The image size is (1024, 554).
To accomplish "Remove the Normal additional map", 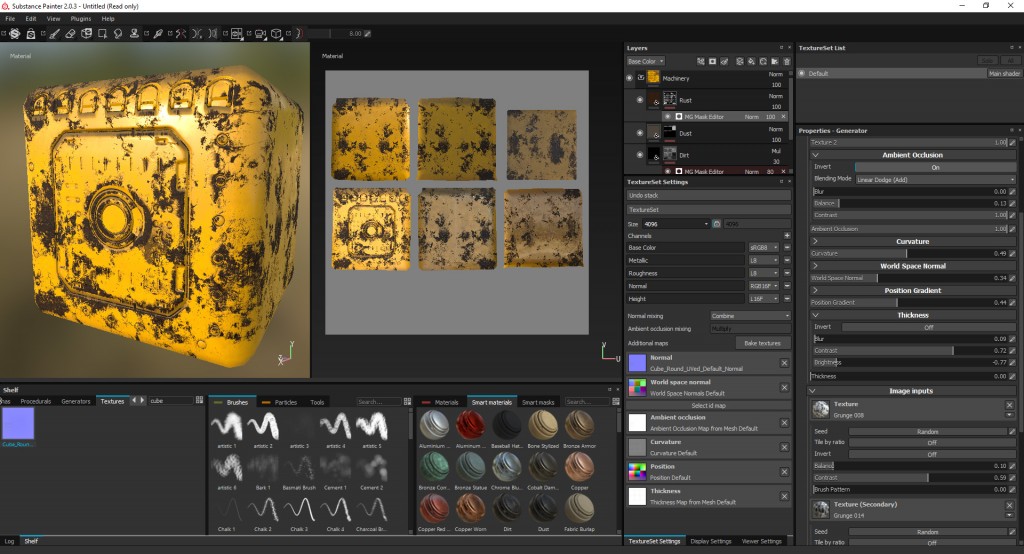I will [x=784, y=363].
